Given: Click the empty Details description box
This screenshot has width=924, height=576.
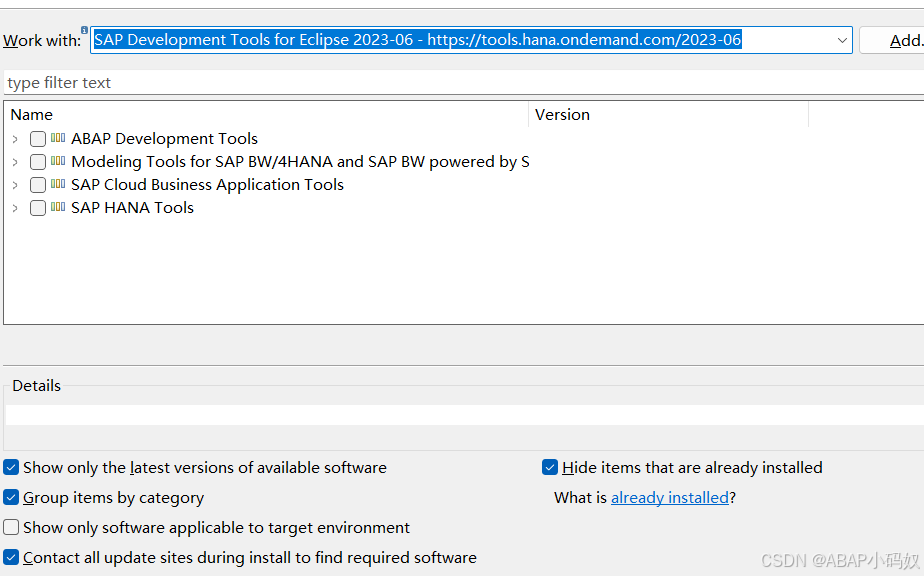Looking at the screenshot, I should (465, 414).
